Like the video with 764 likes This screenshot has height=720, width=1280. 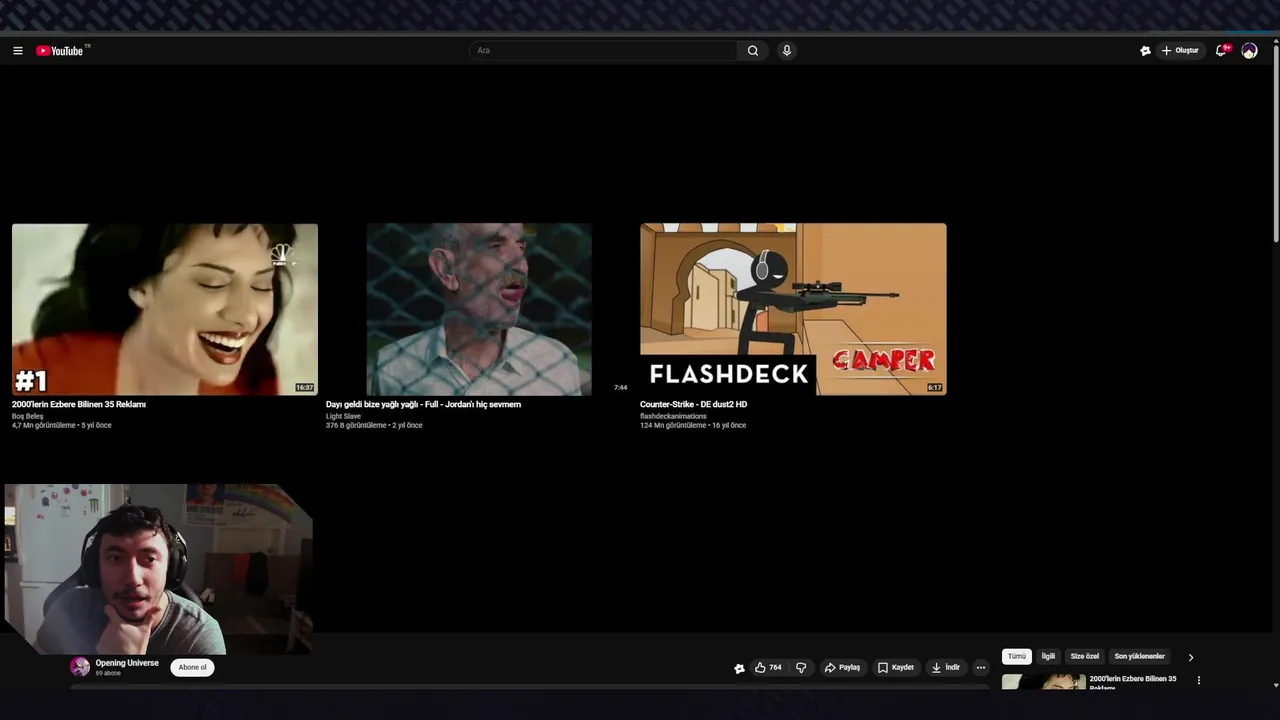point(768,667)
